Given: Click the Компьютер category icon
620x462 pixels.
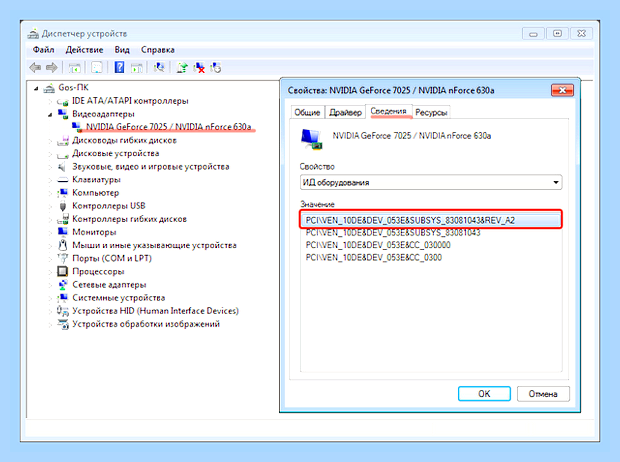Looking at the screenshot, I should click(62, 193).
